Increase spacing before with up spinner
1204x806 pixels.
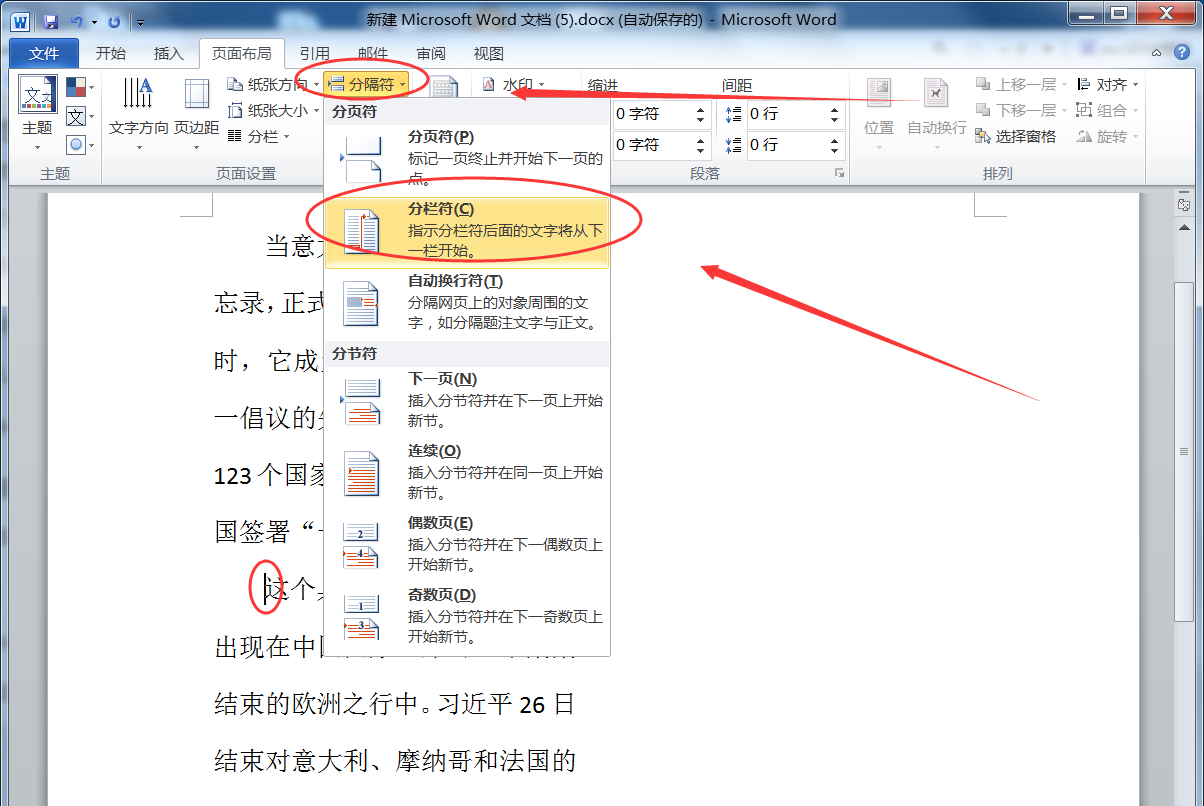coord(835,109)
